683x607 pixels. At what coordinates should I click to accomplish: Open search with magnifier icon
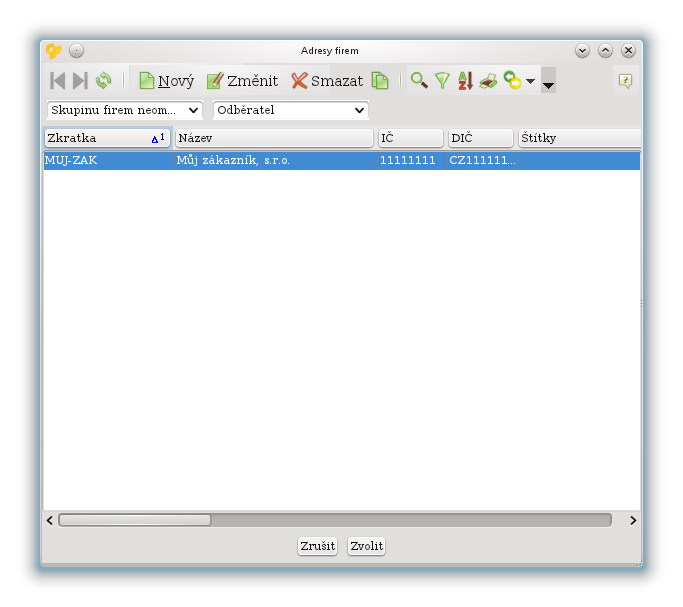(419, 81)
